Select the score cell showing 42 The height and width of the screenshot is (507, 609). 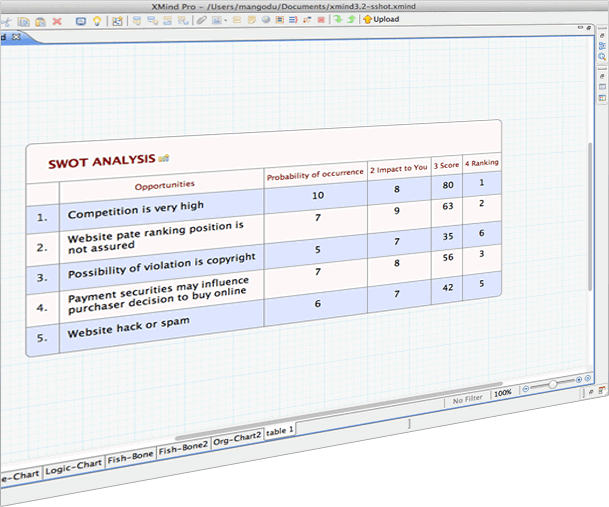click(448, 287)
